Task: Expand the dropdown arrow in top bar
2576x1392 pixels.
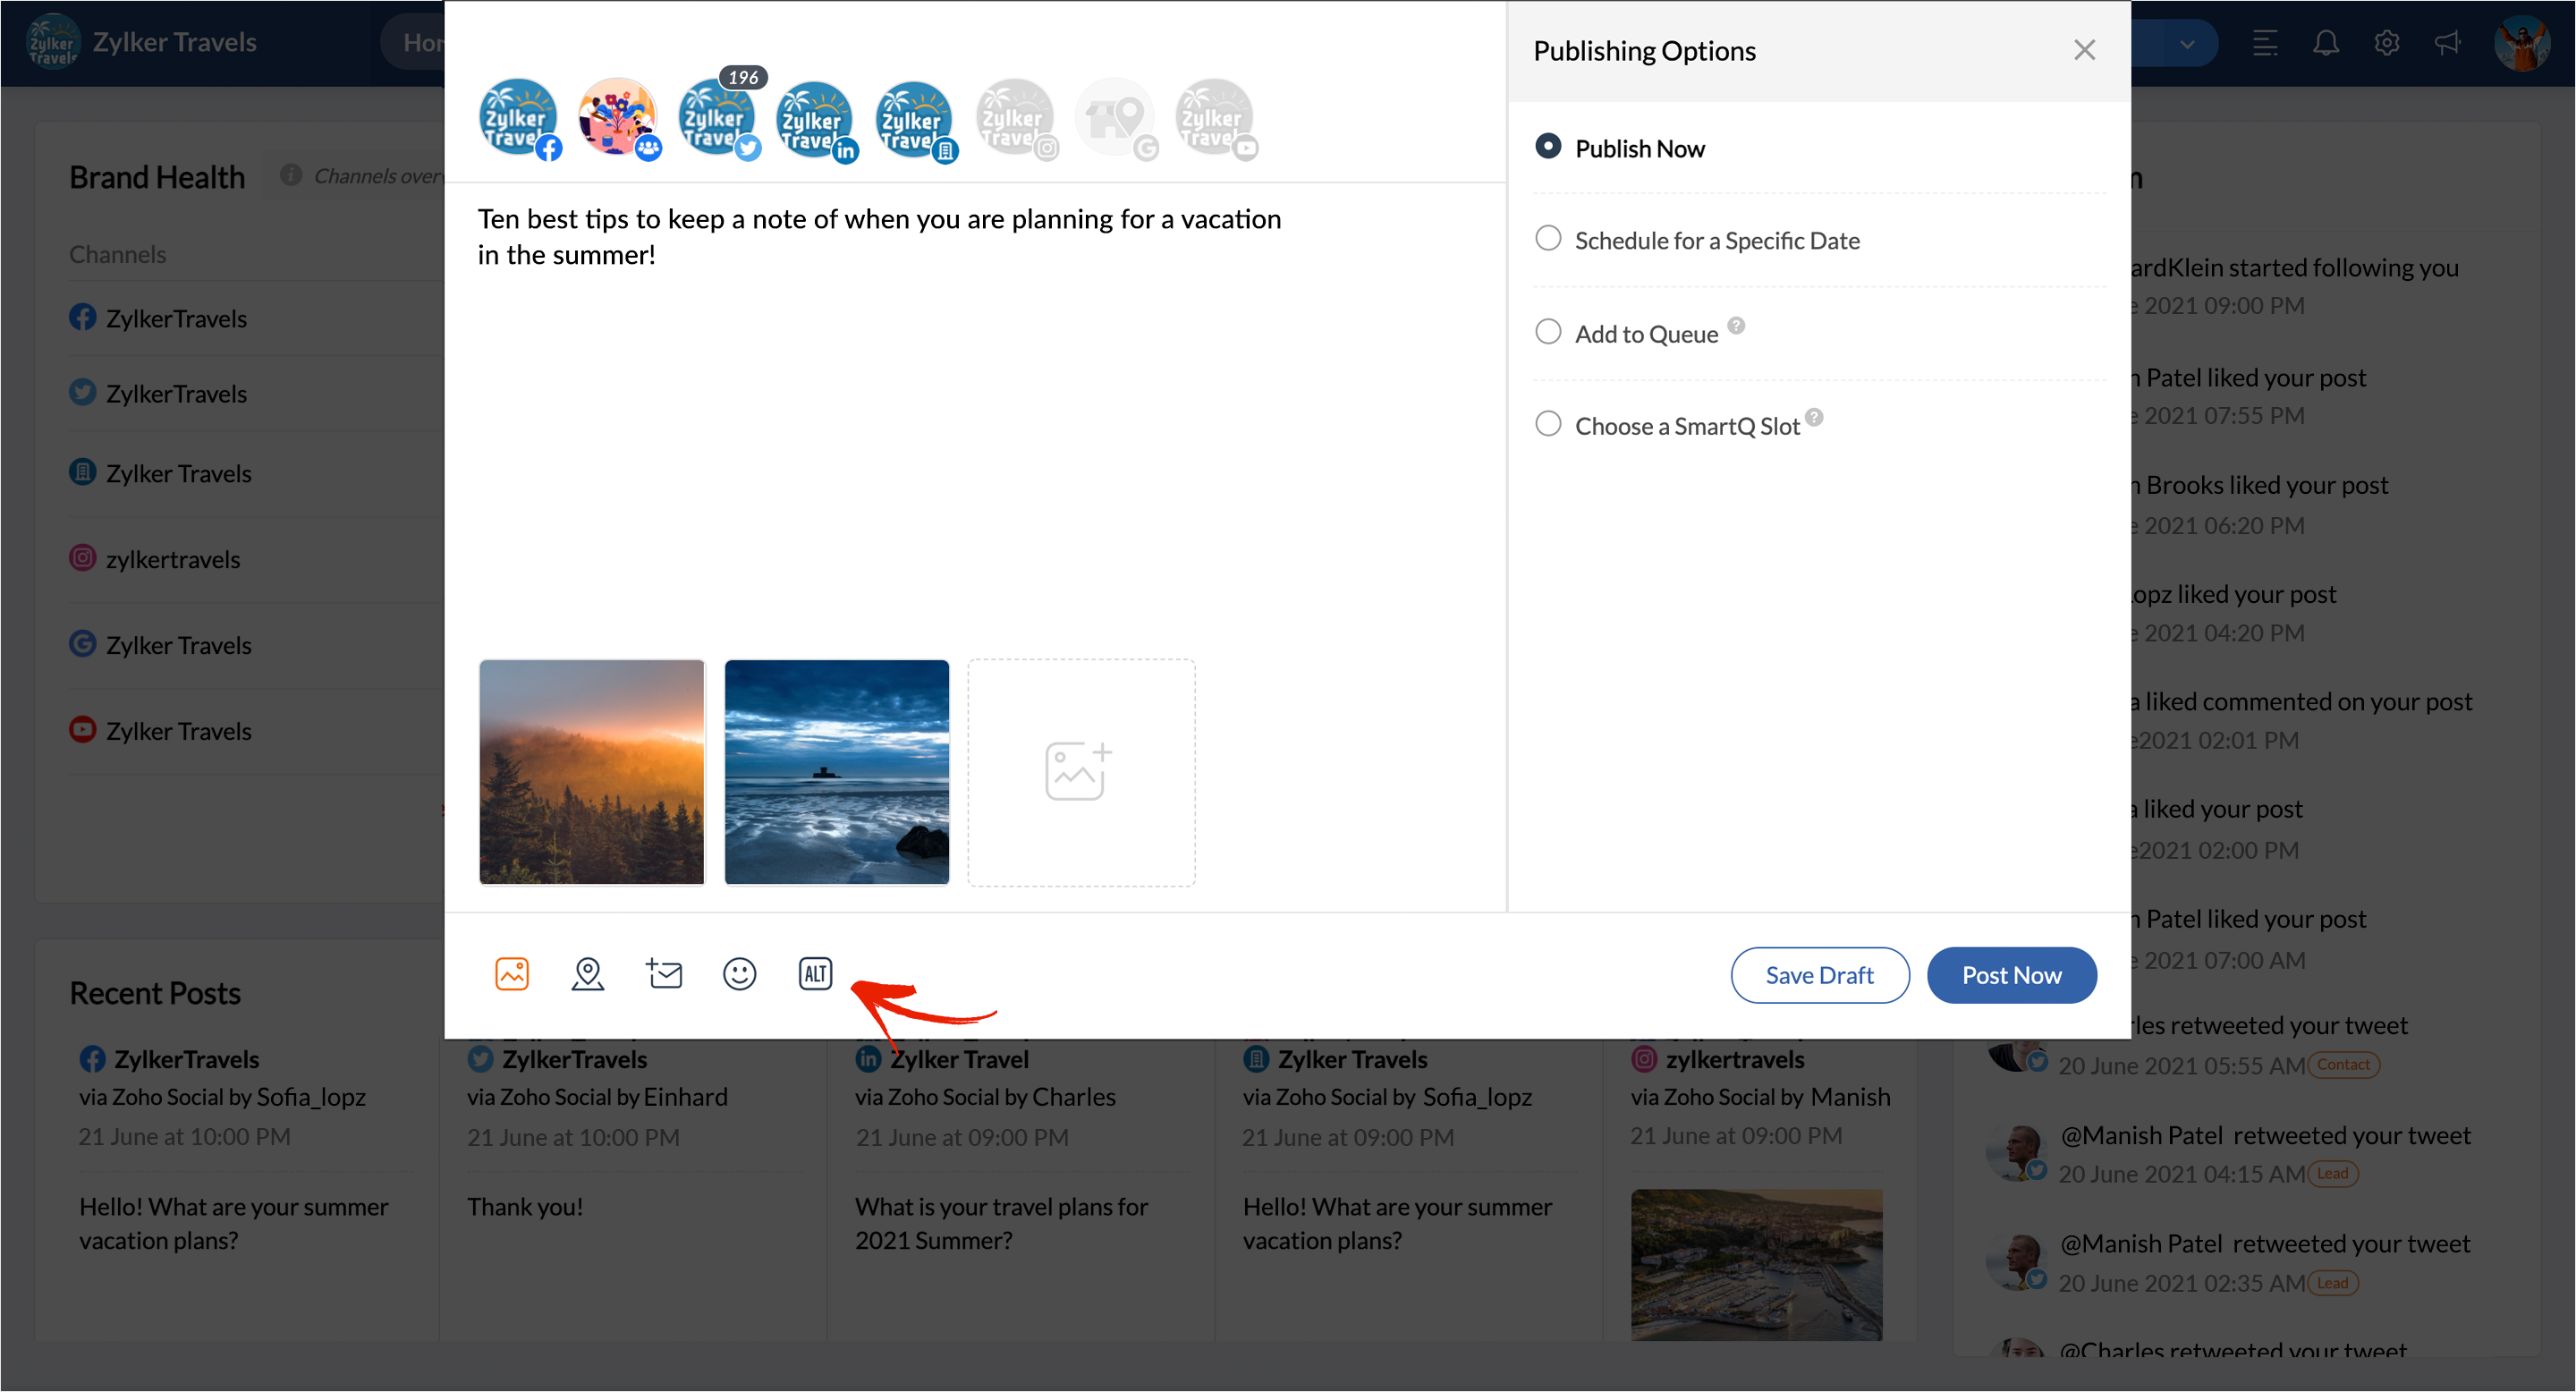Action: tap(2187, 44)
